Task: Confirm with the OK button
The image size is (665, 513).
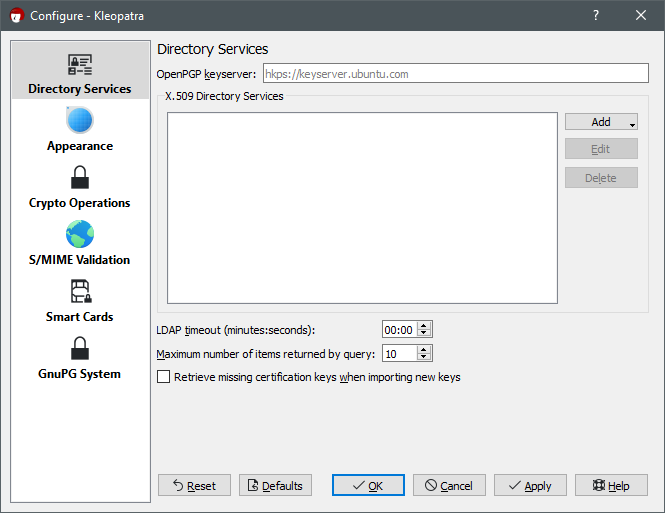Action: point(368,485)
